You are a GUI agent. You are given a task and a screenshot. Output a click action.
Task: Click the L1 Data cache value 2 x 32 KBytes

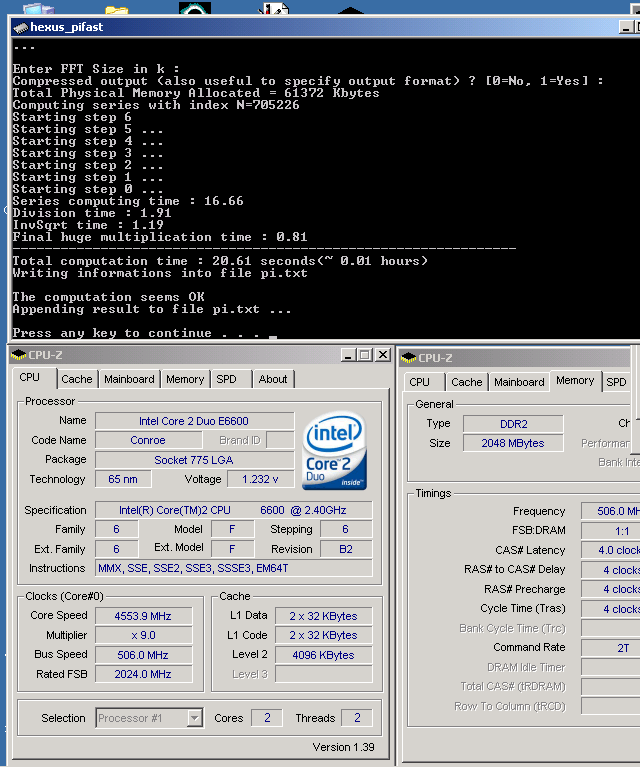[x=324, y=616]
